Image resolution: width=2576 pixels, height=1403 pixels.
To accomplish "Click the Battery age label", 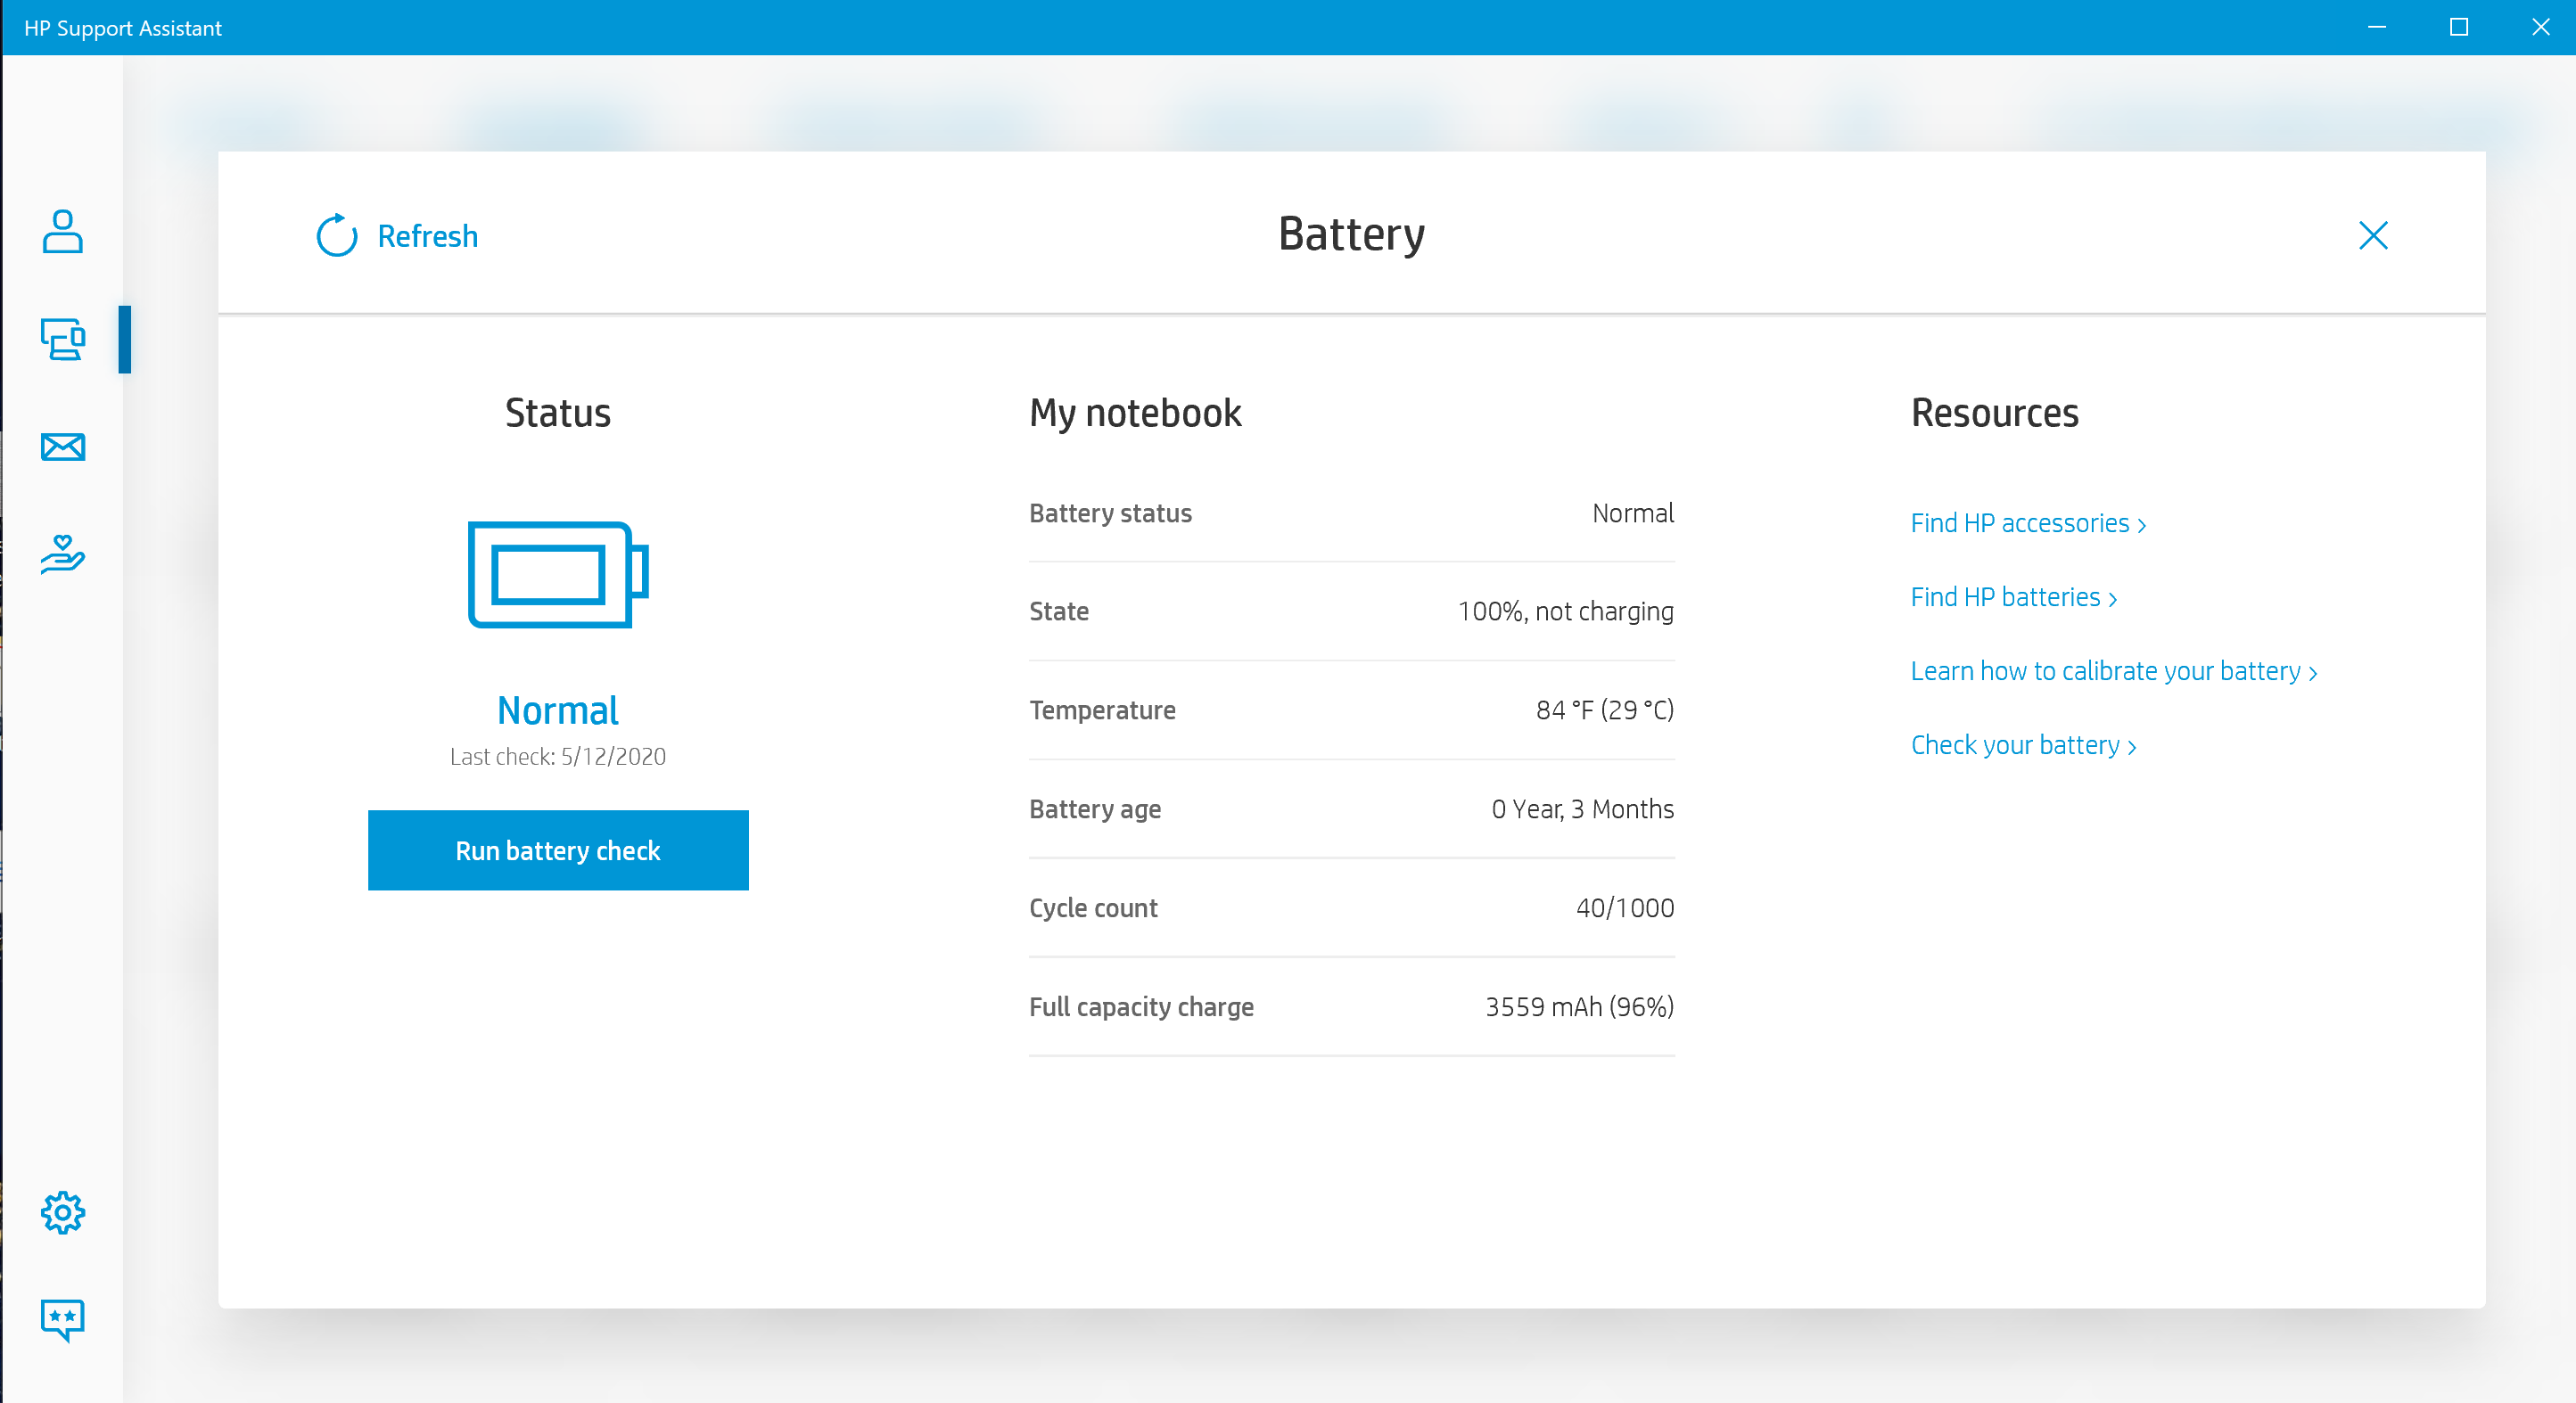I will [1095, 809].
